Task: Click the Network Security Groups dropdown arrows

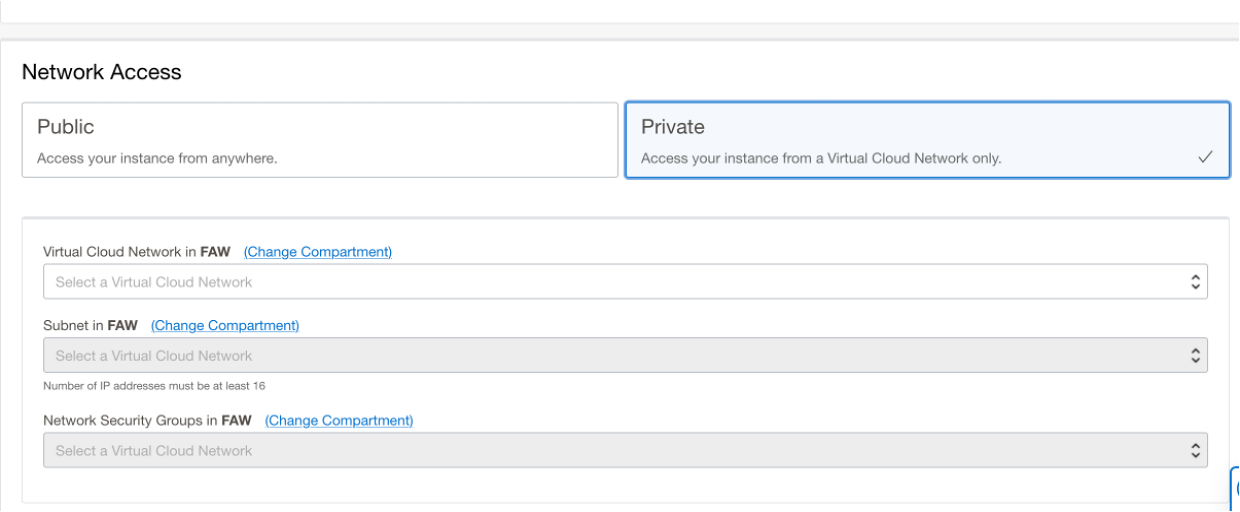Action: 1195,451
